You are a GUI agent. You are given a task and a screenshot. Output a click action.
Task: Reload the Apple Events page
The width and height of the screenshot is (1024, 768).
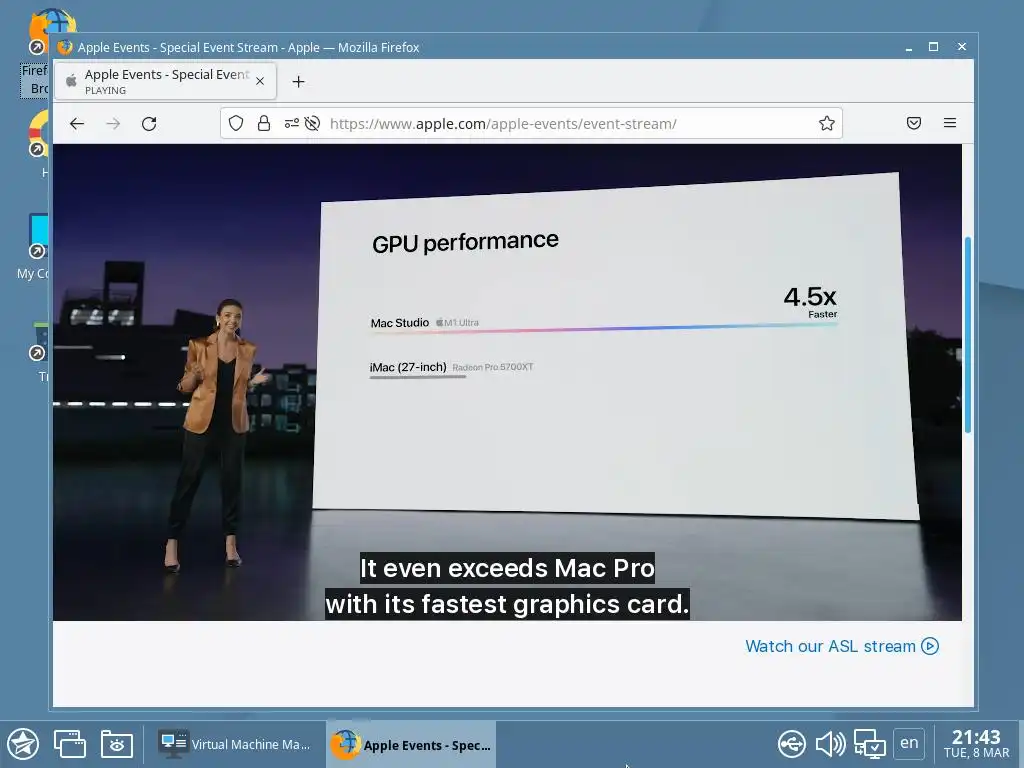pos(149,123)
